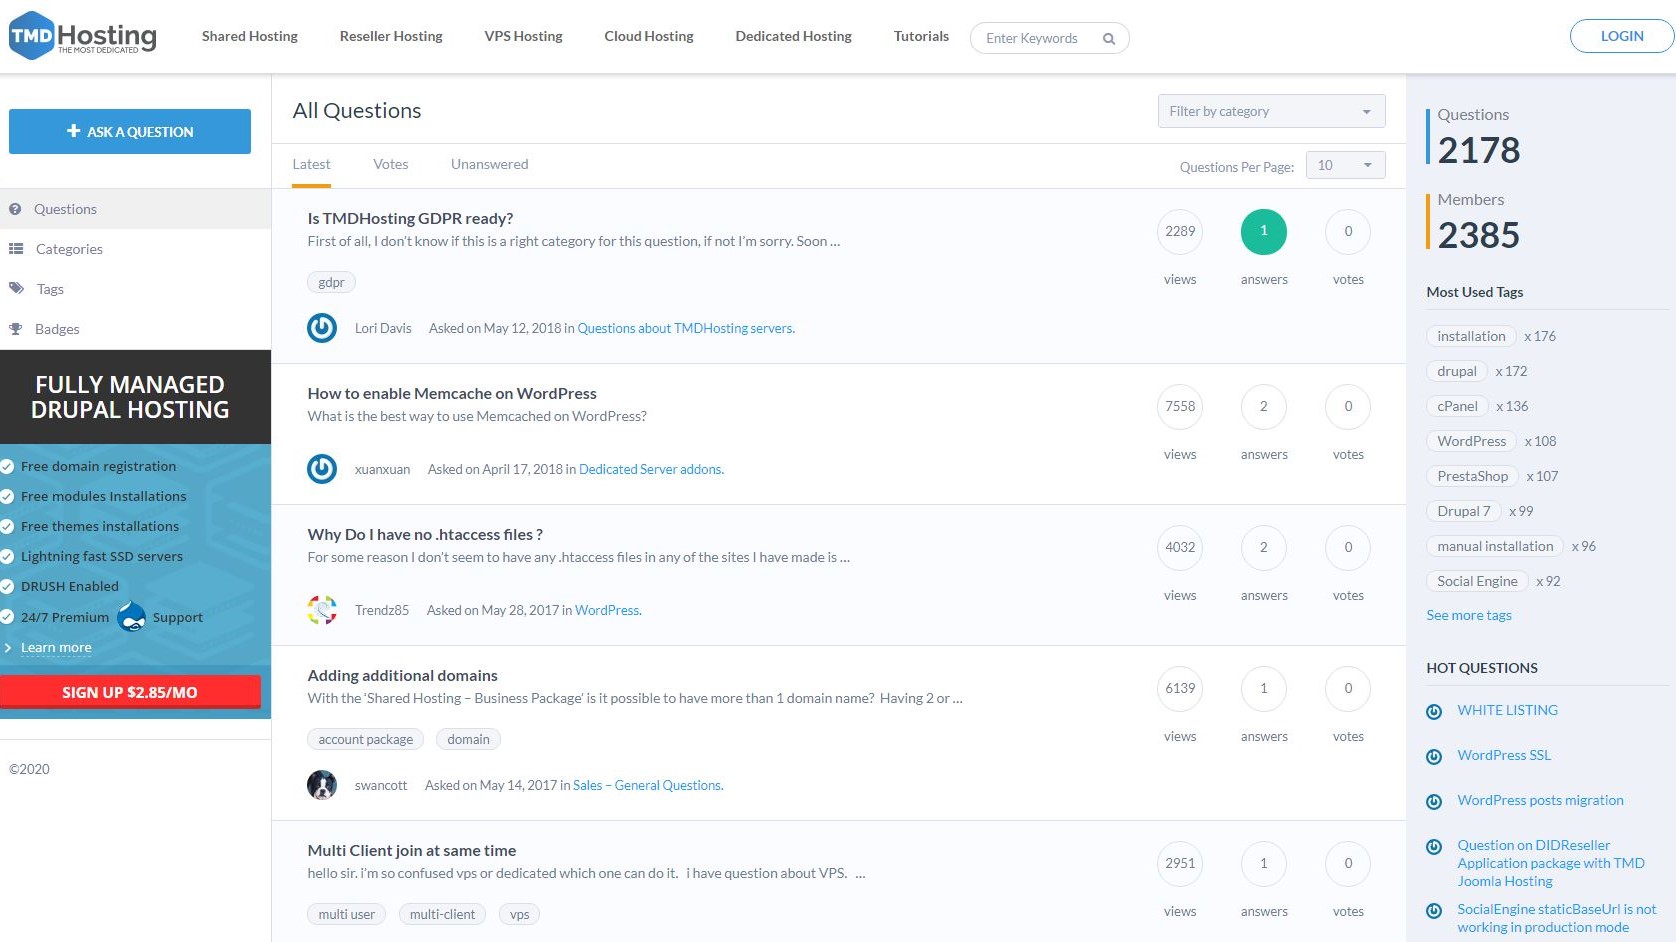1676x942 pixels.
Task: Click the plus icon on Ask a Question
Action: (x=73, y=131)
